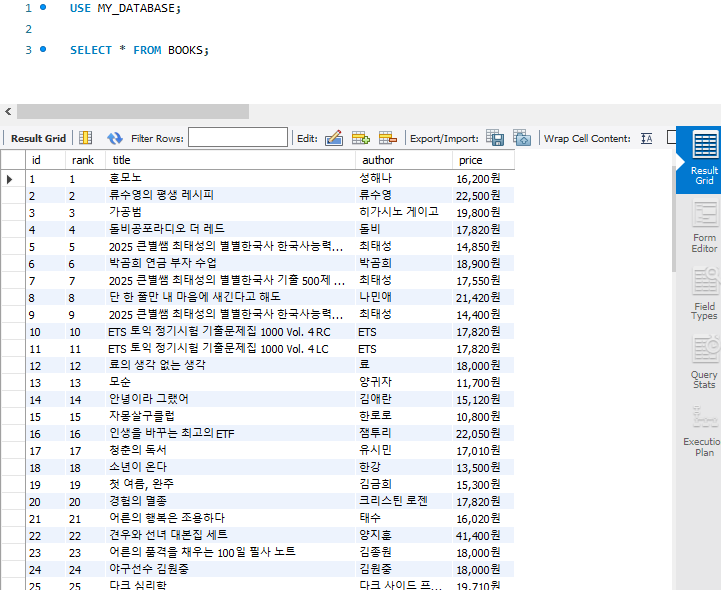Select author cell '크리스틴 로젠'
The width and height of the screenshot is (721, 590).
pos(404,502)
